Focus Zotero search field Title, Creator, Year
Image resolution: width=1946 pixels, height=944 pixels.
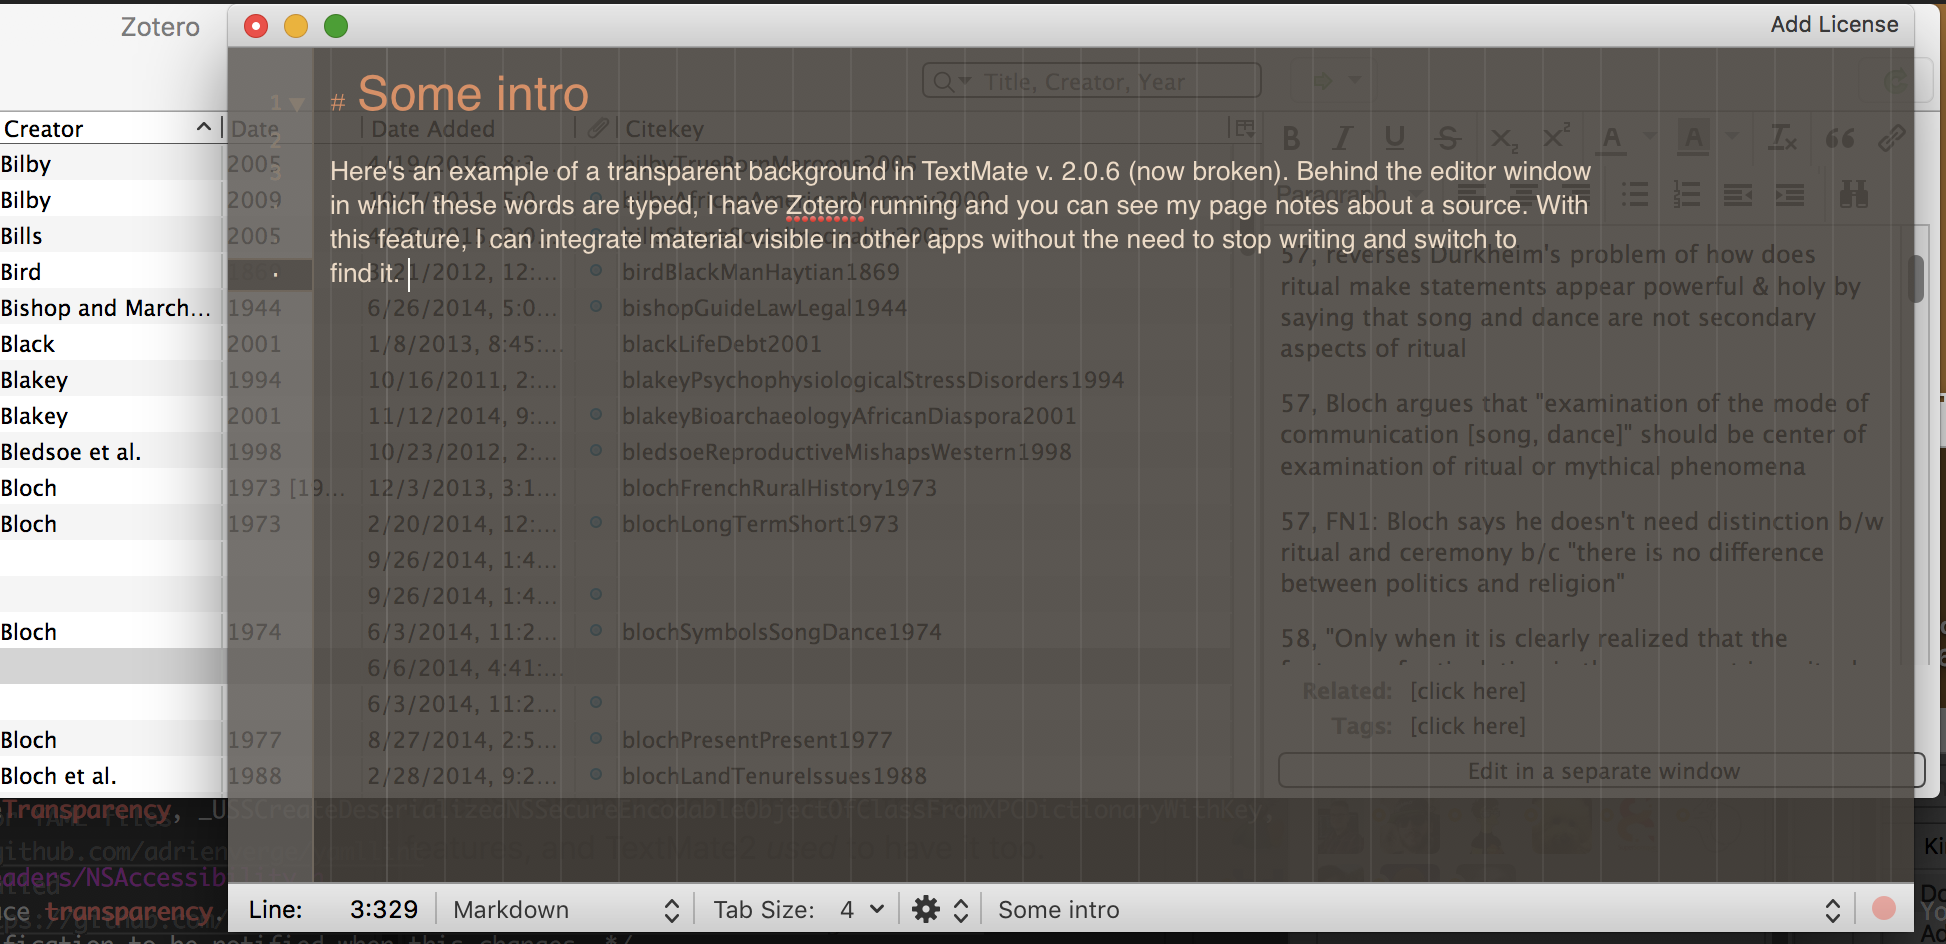click(x=1092, y=81)
